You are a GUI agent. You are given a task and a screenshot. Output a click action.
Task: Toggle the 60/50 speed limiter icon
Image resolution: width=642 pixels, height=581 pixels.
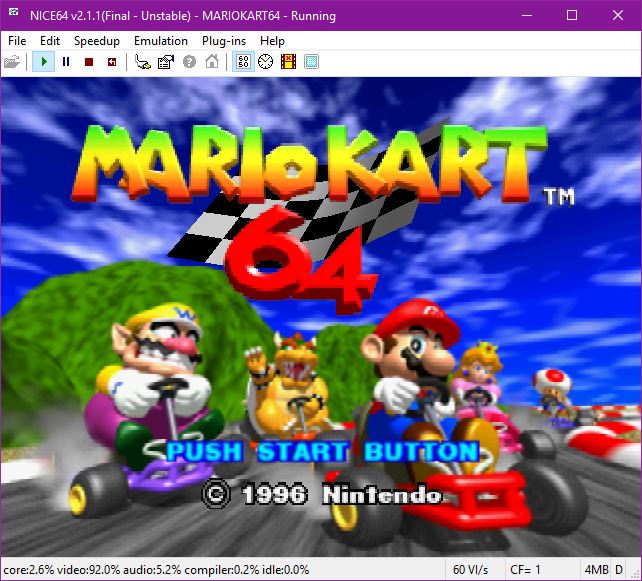coord(243,62)
